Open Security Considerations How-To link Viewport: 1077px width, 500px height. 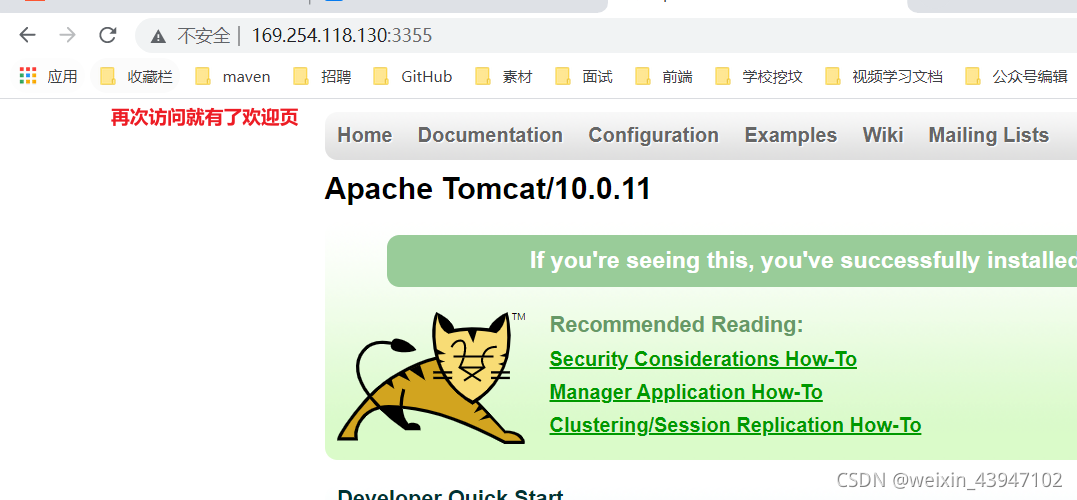point(703,359)
